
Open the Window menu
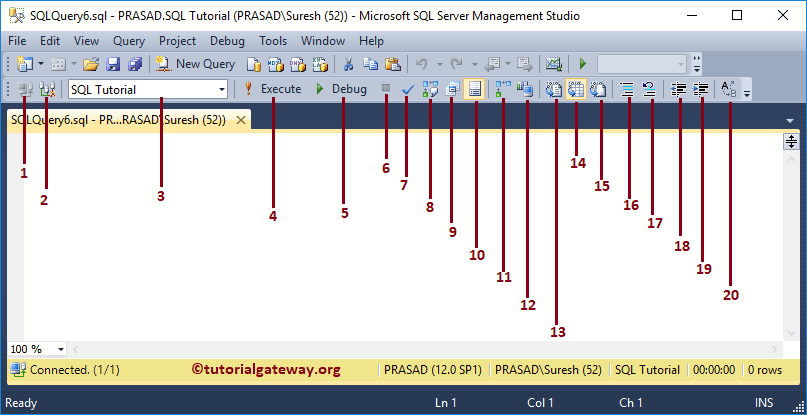323,41
